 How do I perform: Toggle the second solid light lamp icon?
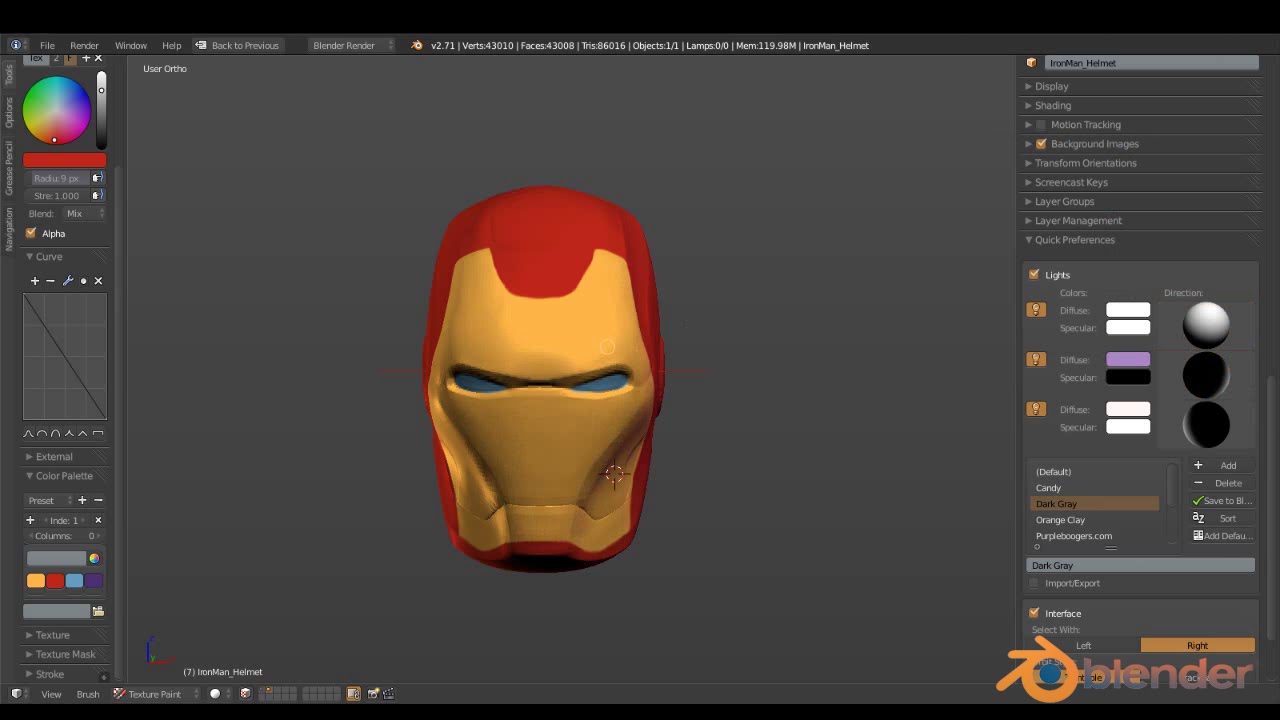click(x=1036, y=359)
